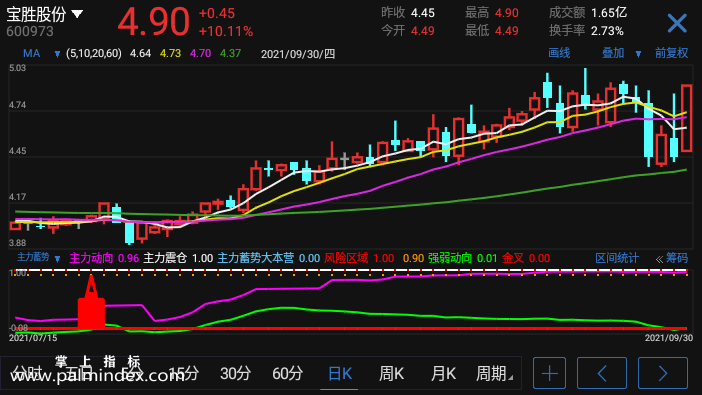Select the 月K monthly chart tab
This screenshot has height=395, width=702.
[x=443, y=373]
